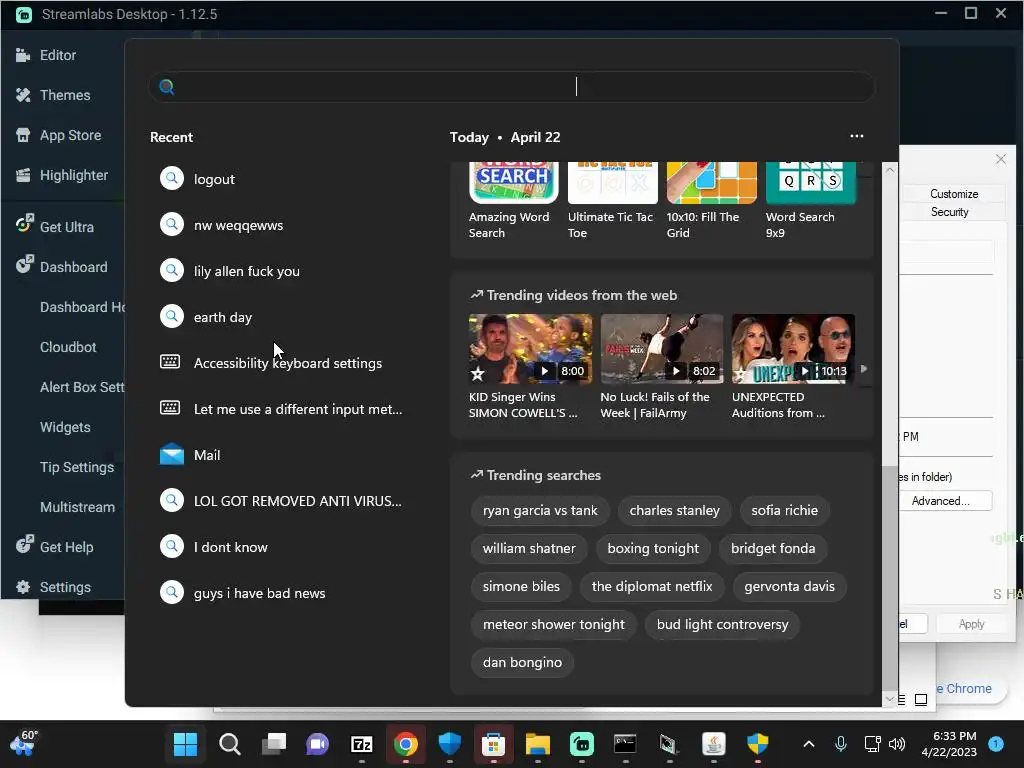Search trending 'ryan garcia vs tank'
The width and height of the screenshot is (1024, 768).
(x=540, y=511)
